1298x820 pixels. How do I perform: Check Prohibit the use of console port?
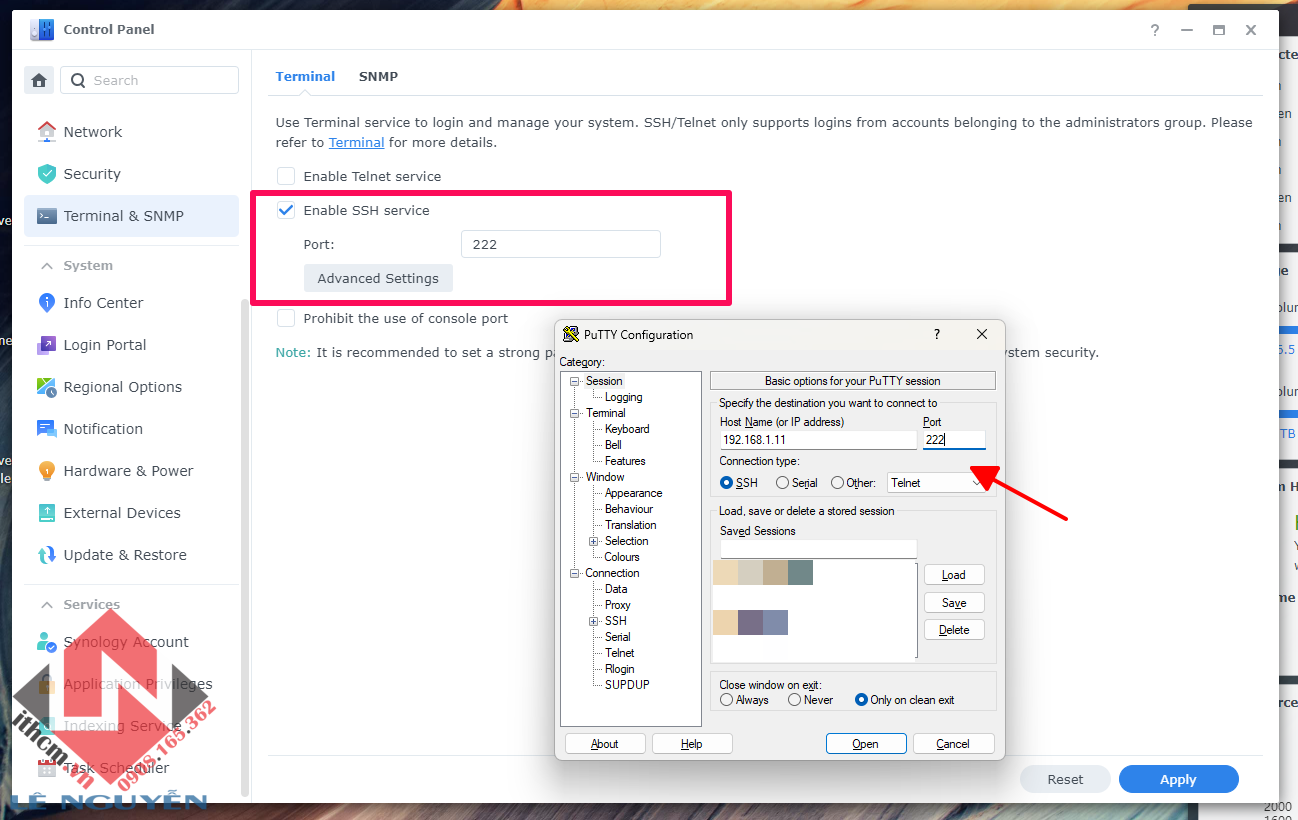(x=286, y=318)
